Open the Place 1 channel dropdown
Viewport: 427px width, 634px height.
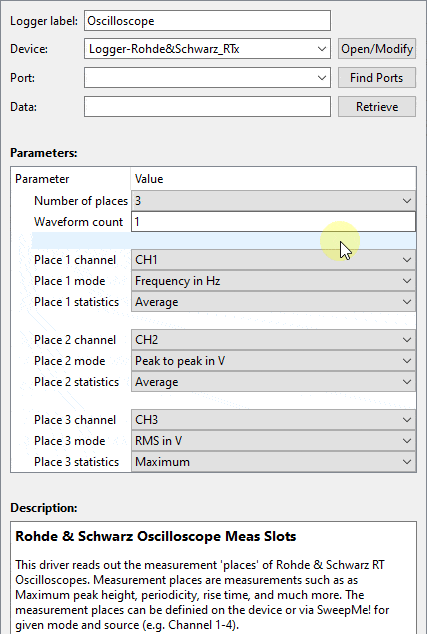[273, 260]
